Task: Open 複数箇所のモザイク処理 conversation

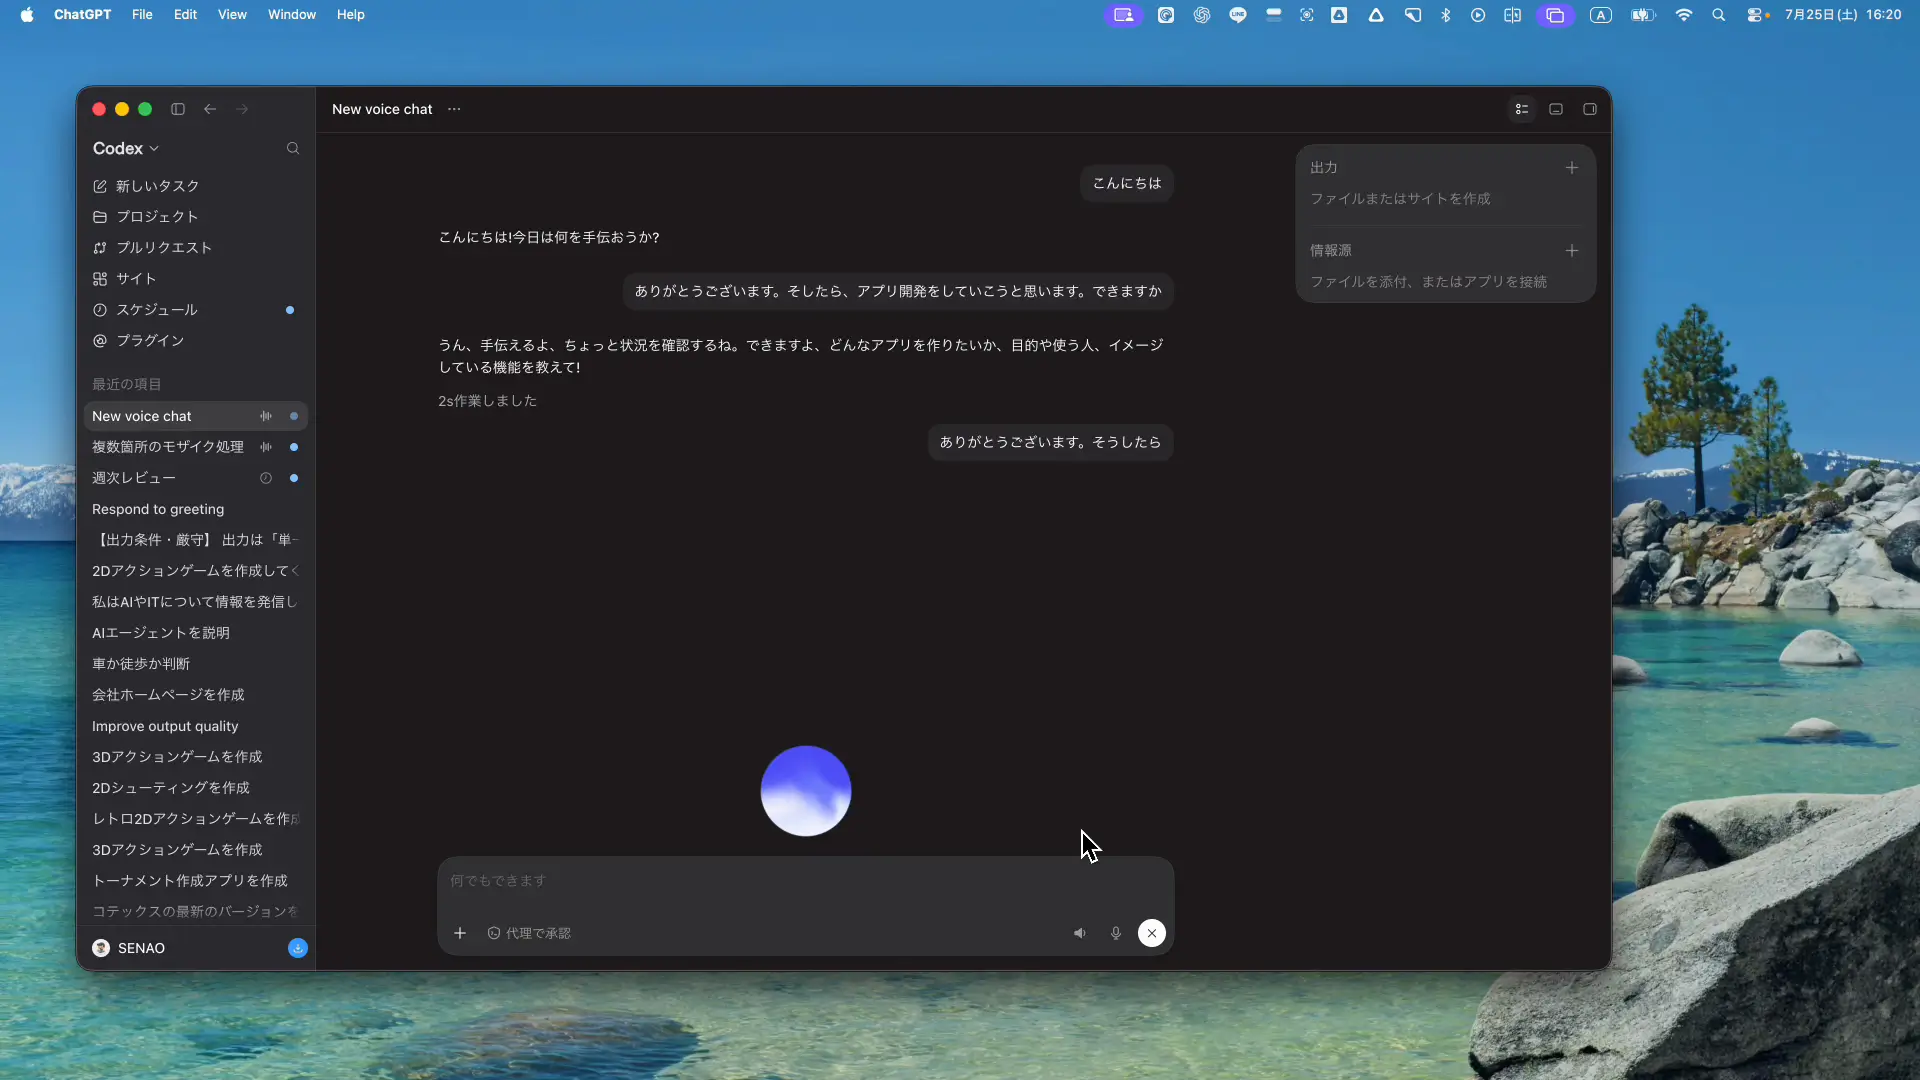Action: tap(196, 447)
